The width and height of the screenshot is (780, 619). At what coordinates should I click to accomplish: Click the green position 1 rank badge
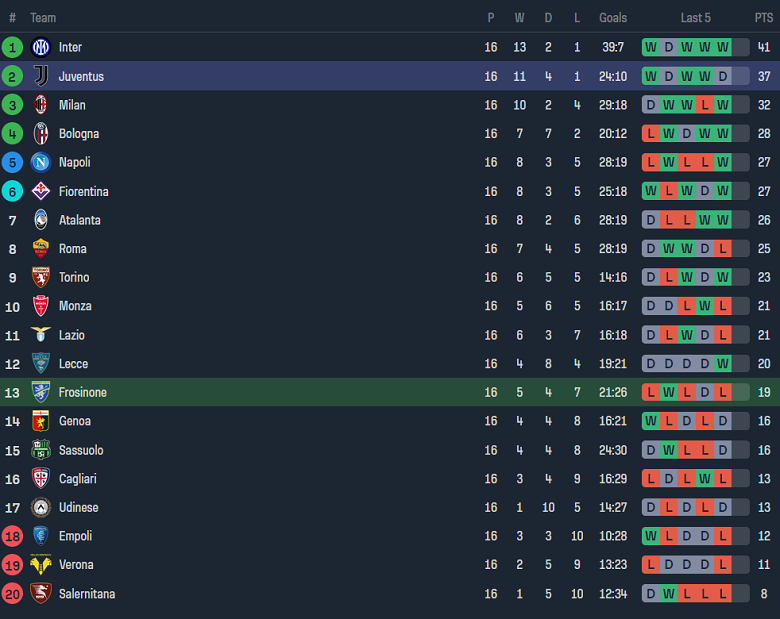point(12,47)
